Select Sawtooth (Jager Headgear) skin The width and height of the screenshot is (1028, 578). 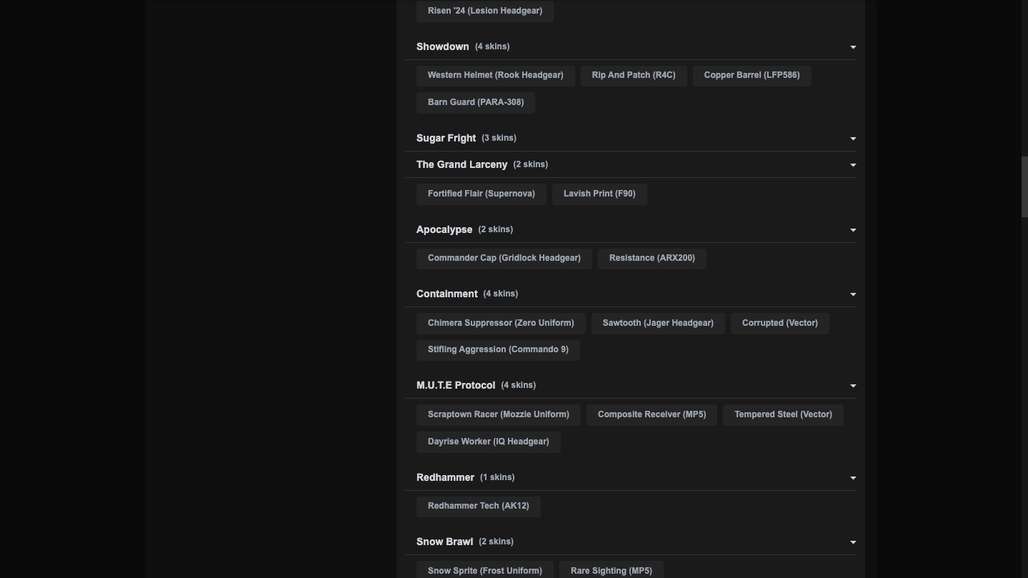click(658, 323)
